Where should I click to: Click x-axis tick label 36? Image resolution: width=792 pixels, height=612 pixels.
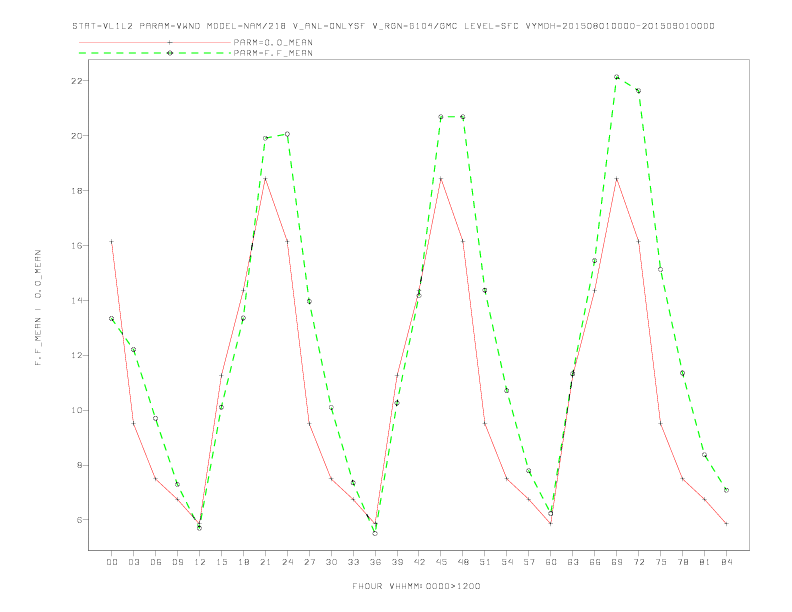pos(375,562)
